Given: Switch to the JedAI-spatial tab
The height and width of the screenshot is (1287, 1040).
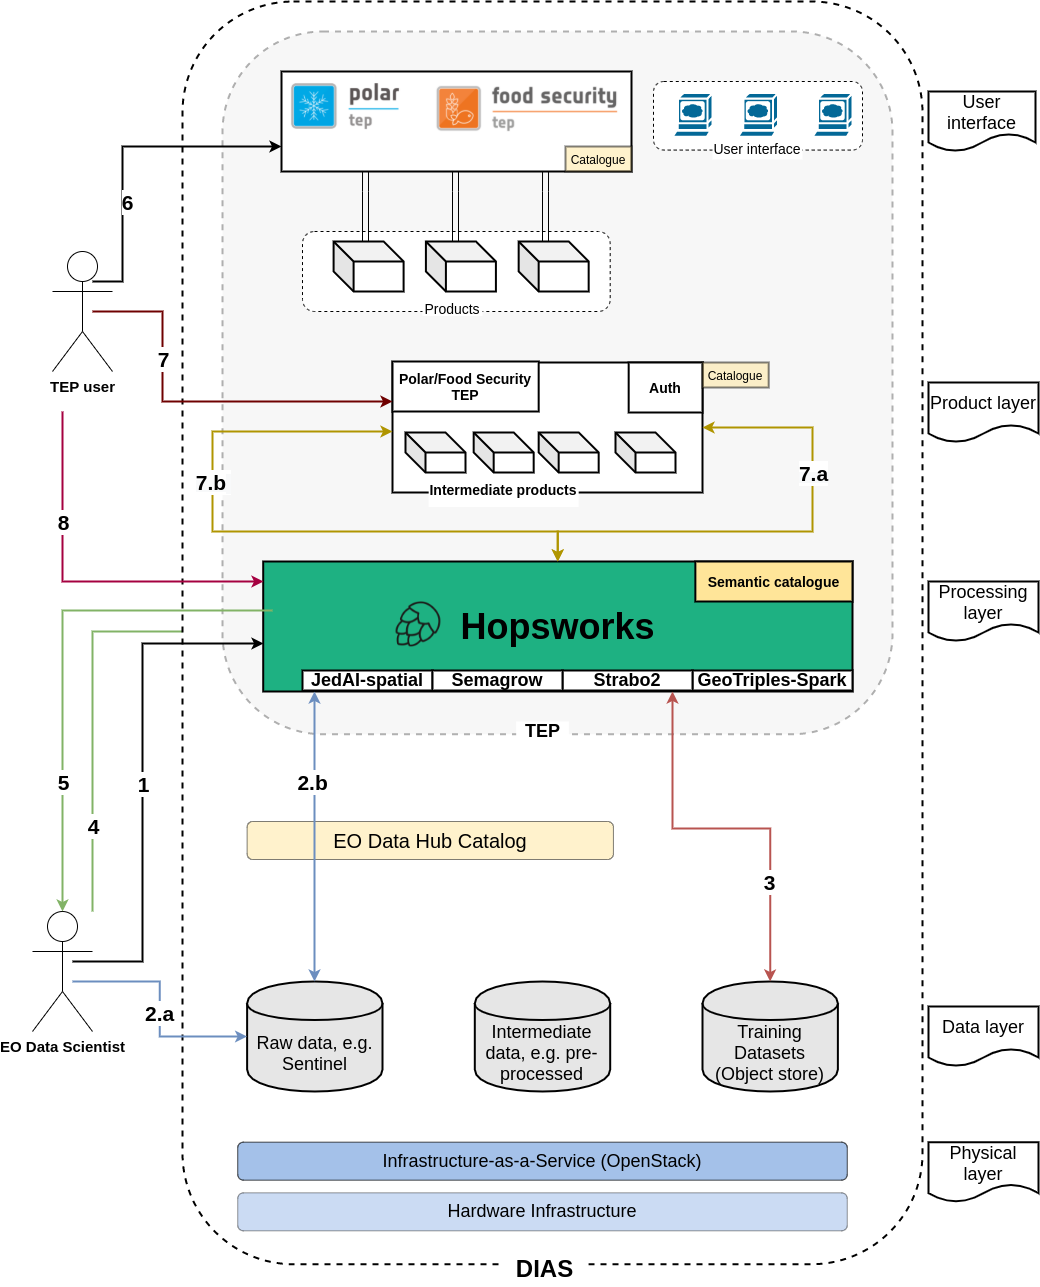Looking at the screenshot, I should click(x=367, y=680).
